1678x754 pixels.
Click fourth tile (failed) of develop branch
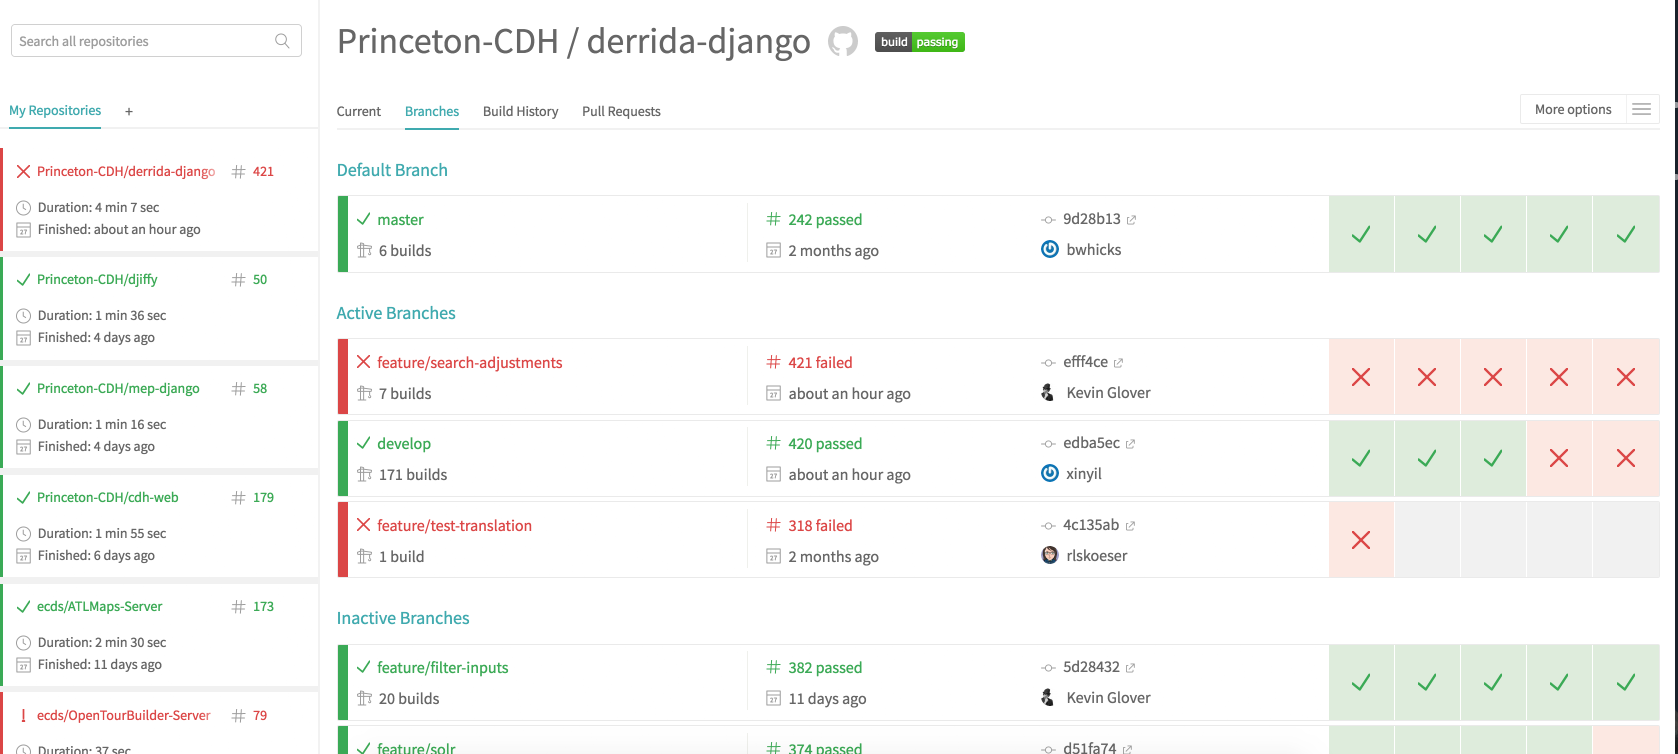[x=1559, y=458]
